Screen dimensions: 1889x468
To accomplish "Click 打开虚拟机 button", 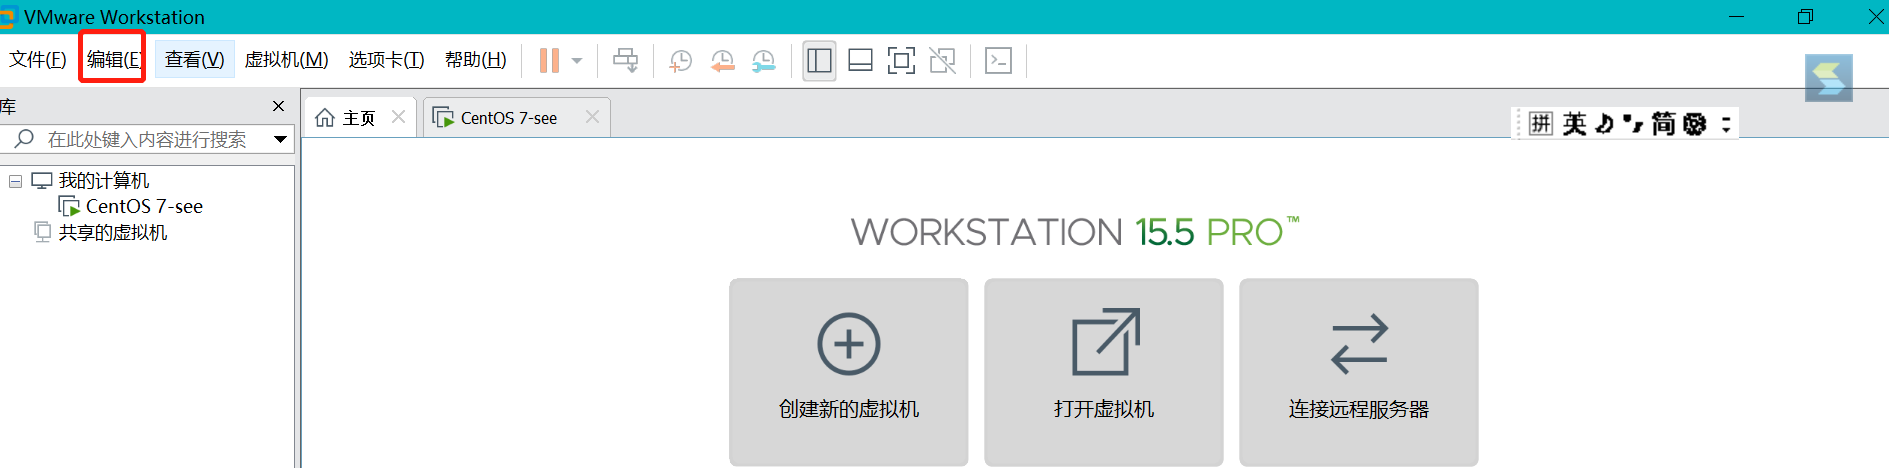I will click(x=1103, y=371).
